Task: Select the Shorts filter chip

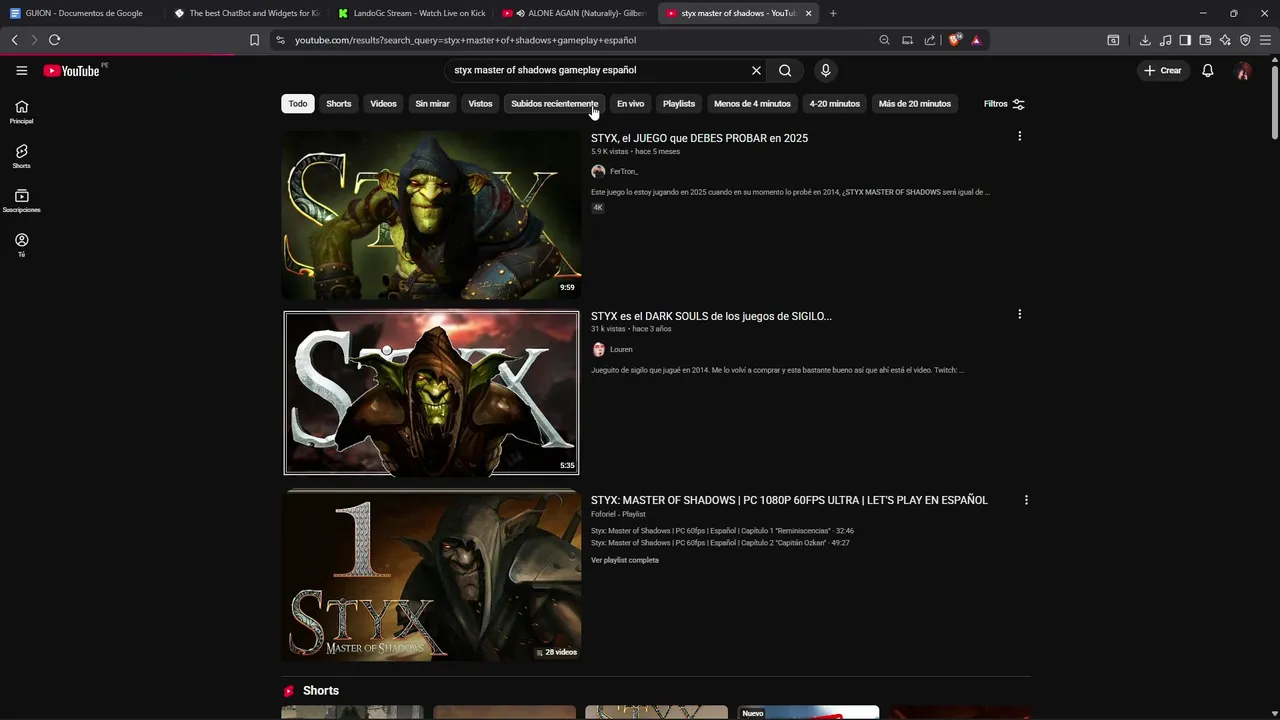Action: tap(339, 104)
